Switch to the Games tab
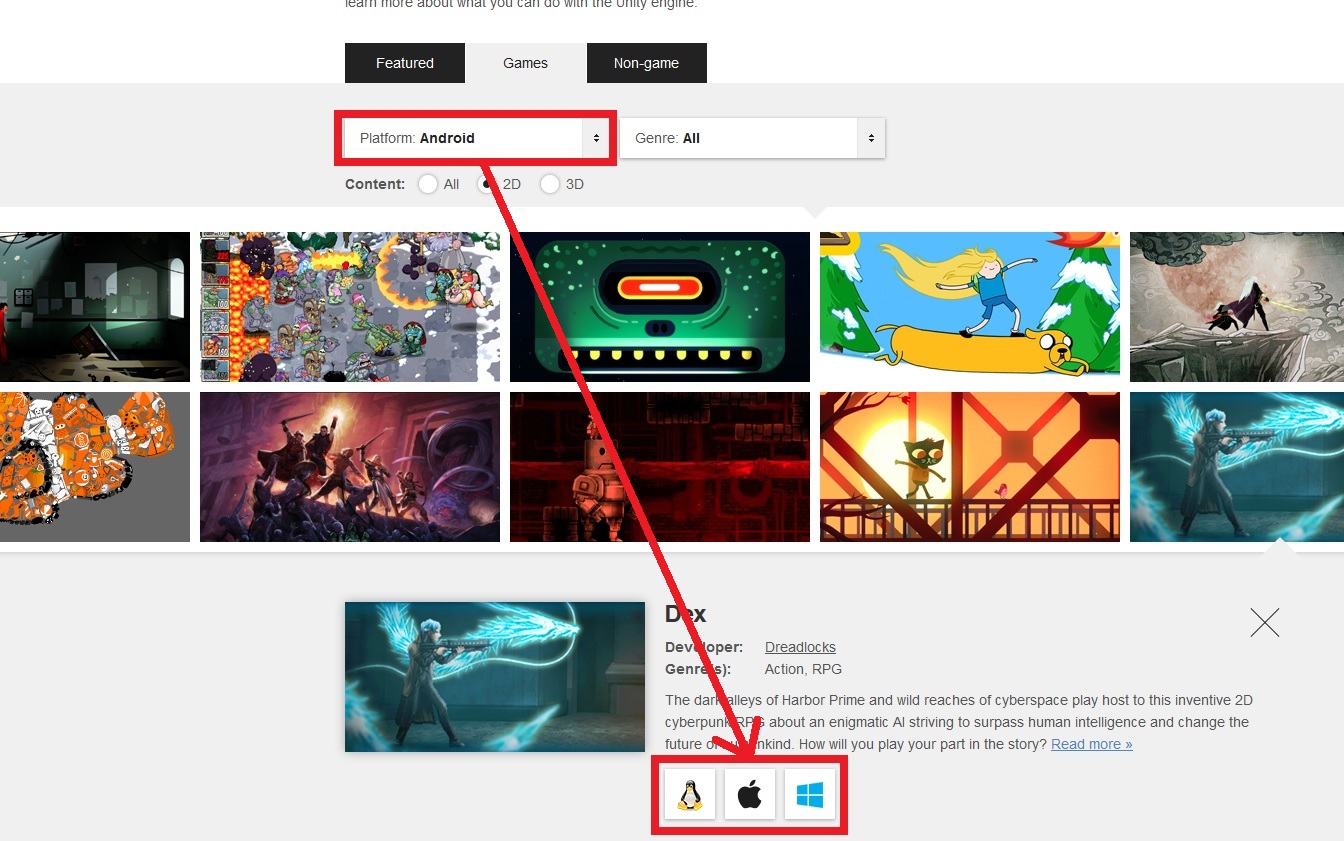 (x=526, y=63)
